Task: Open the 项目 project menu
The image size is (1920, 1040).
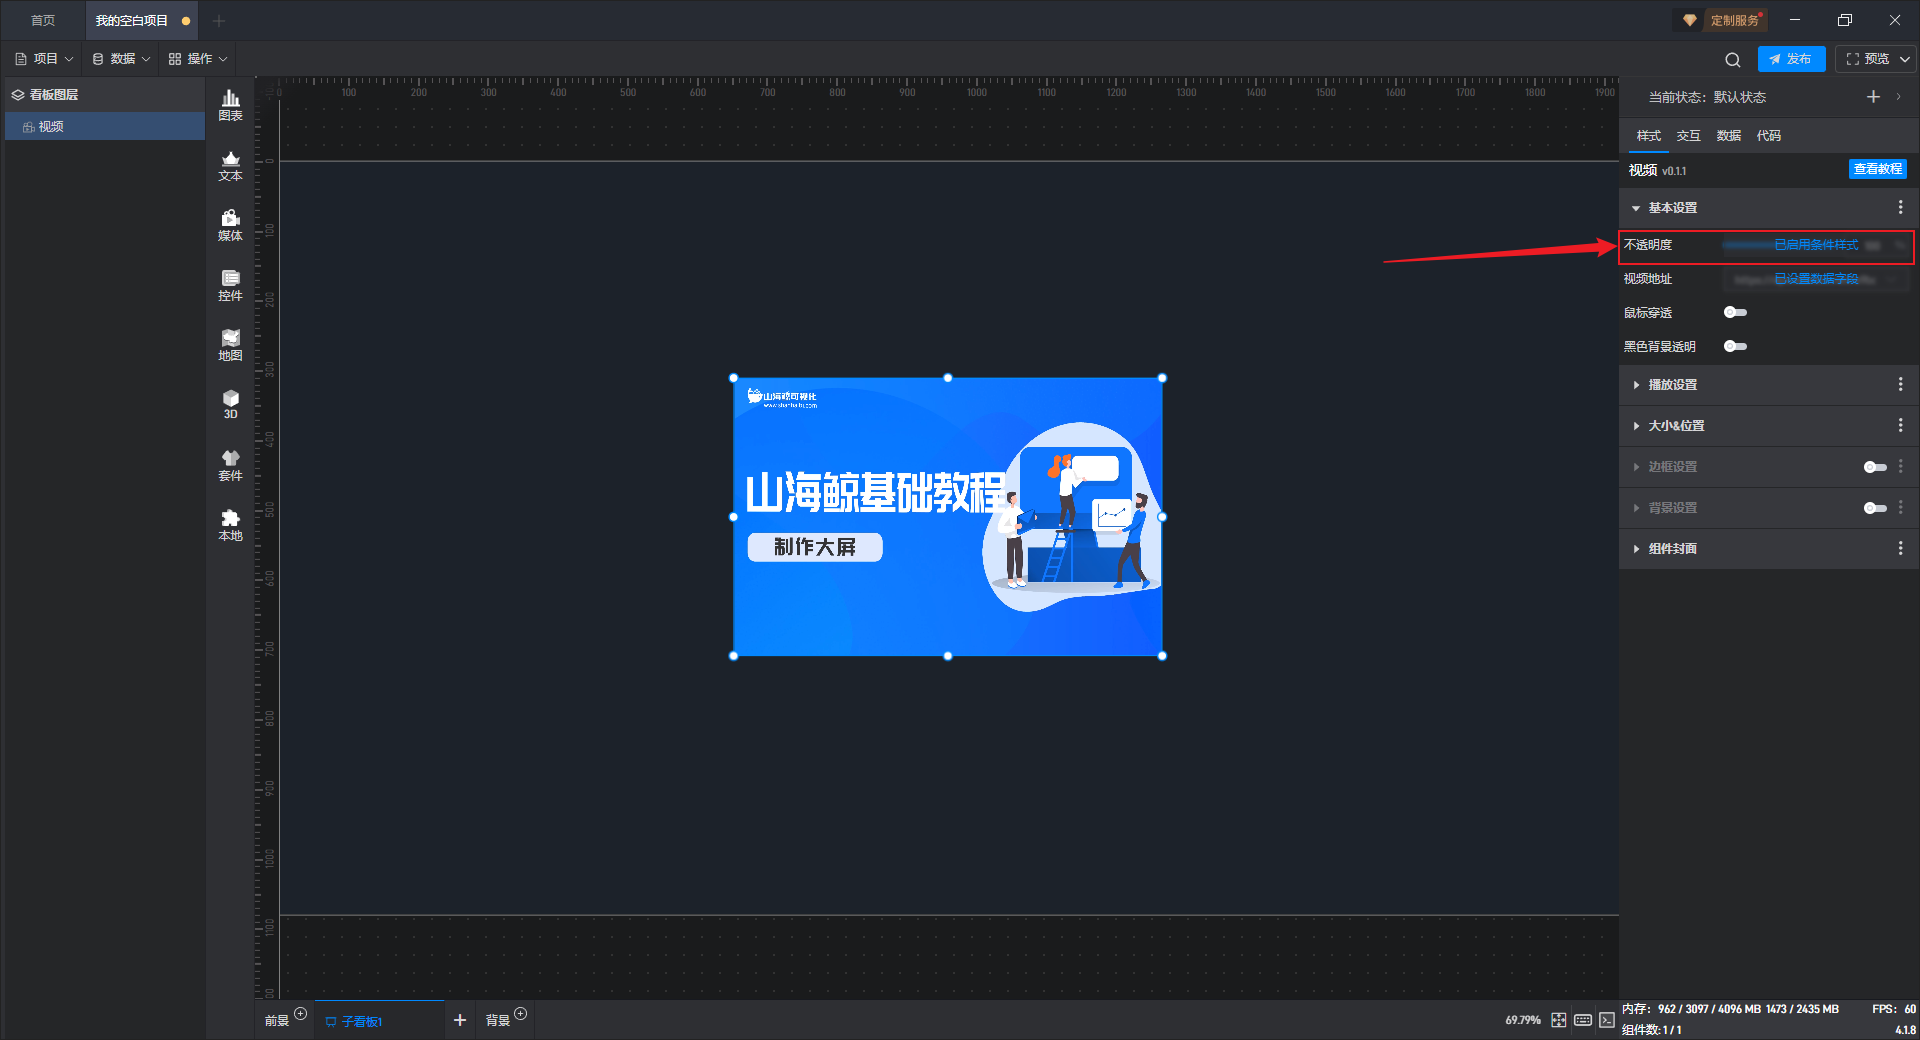Action: click(45, 59)
